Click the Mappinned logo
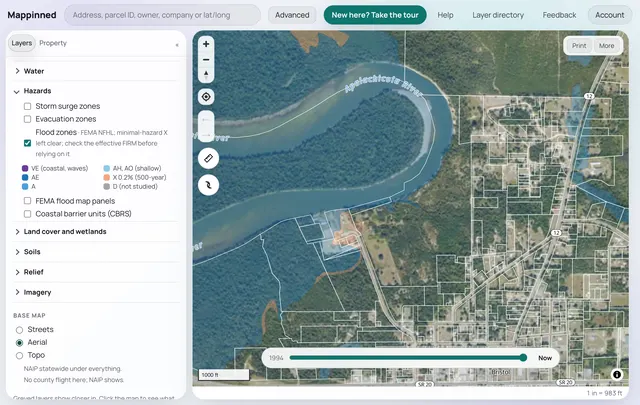Image resolution: width=640 pixels, height=405 pixels. pos(32,15)
